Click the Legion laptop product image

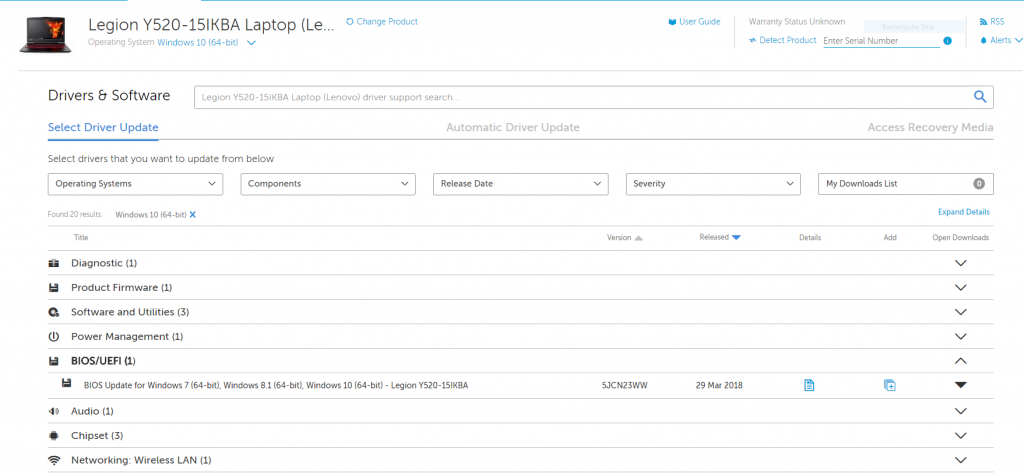tap(47, 33)
